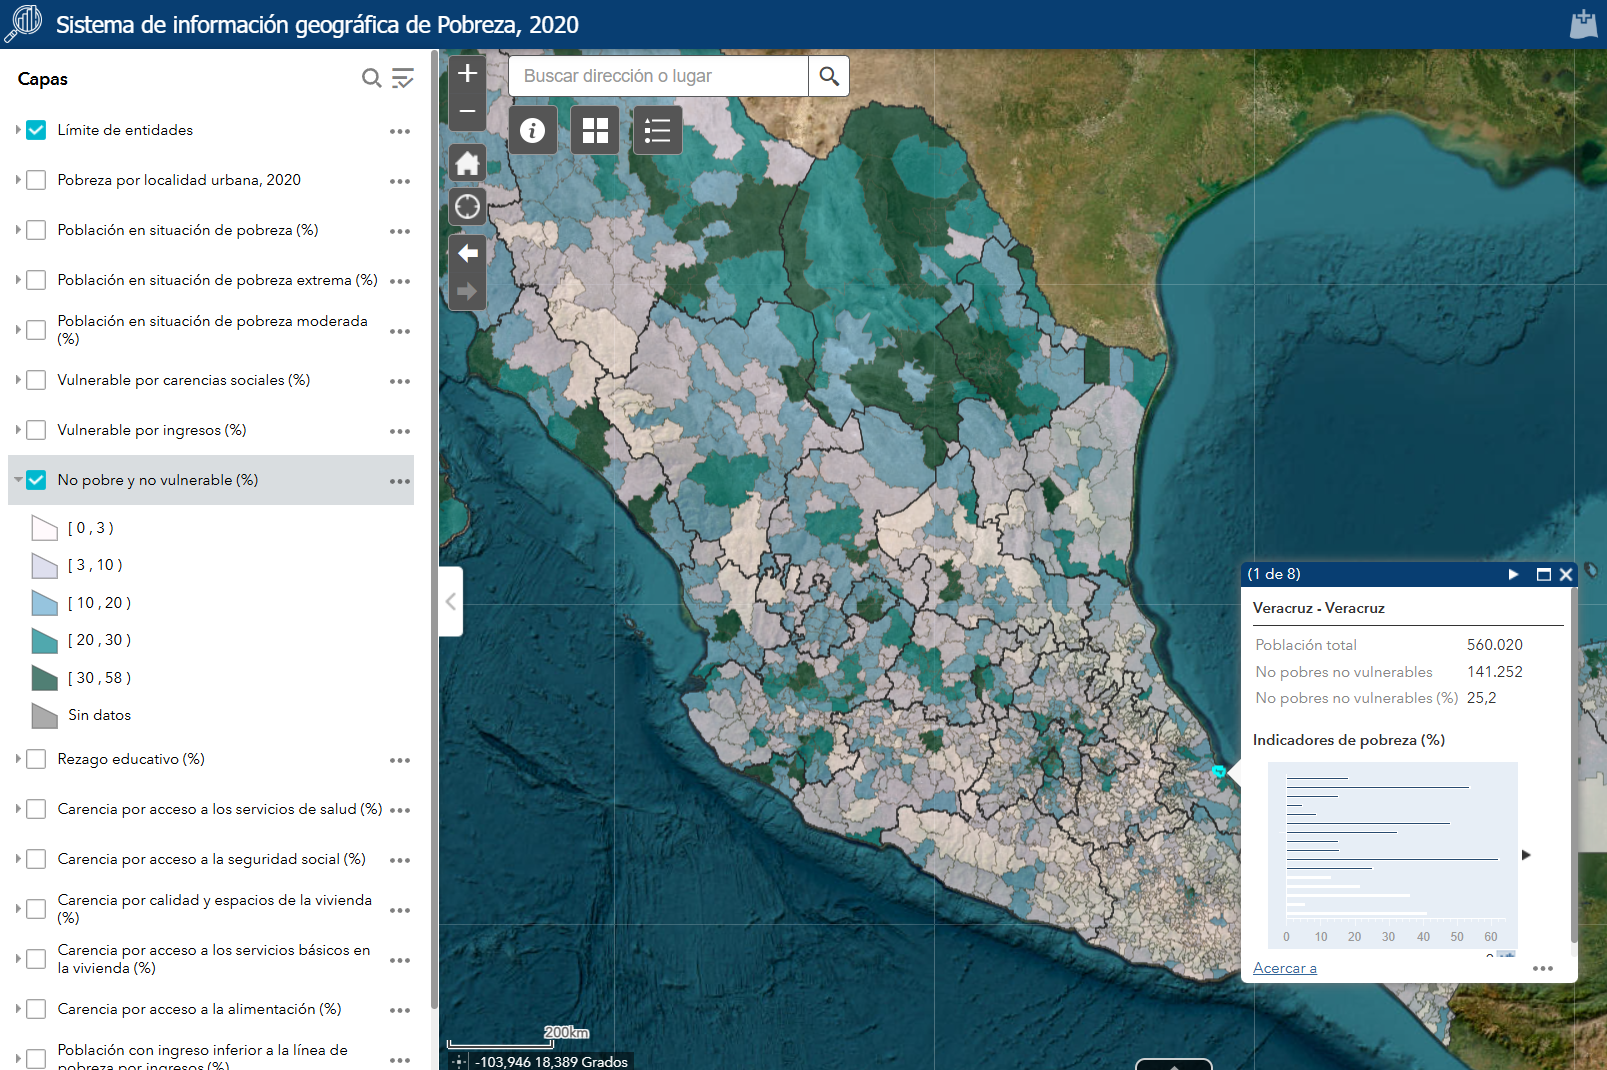
Task: Enable Rezago educativo (%) layer
Action: point(36,759)
